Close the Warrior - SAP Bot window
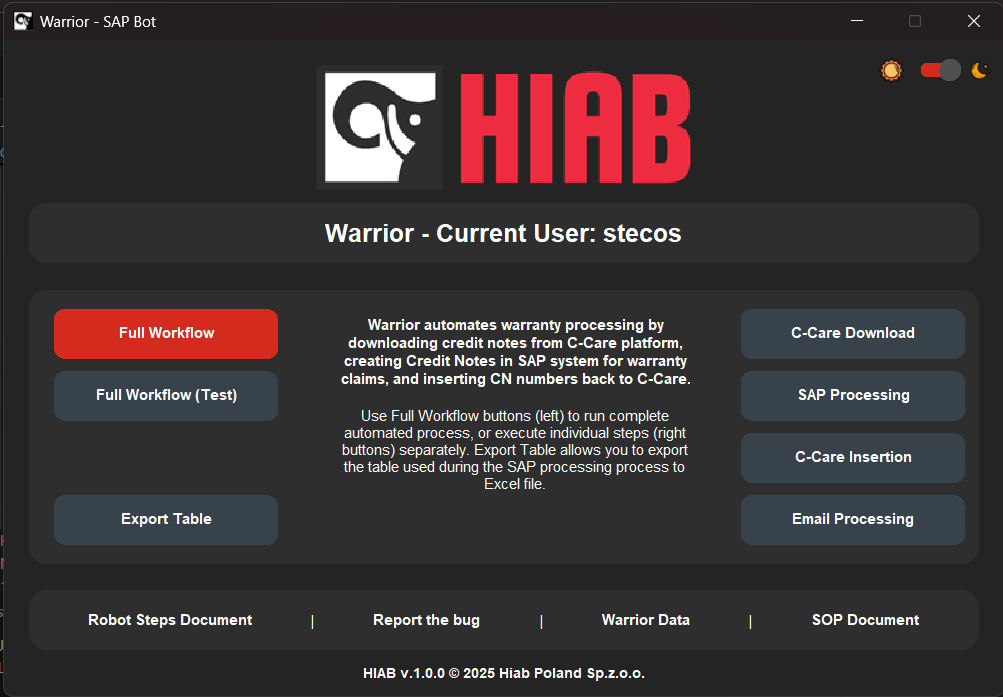 pyautogui.click(x=974, y=21)
